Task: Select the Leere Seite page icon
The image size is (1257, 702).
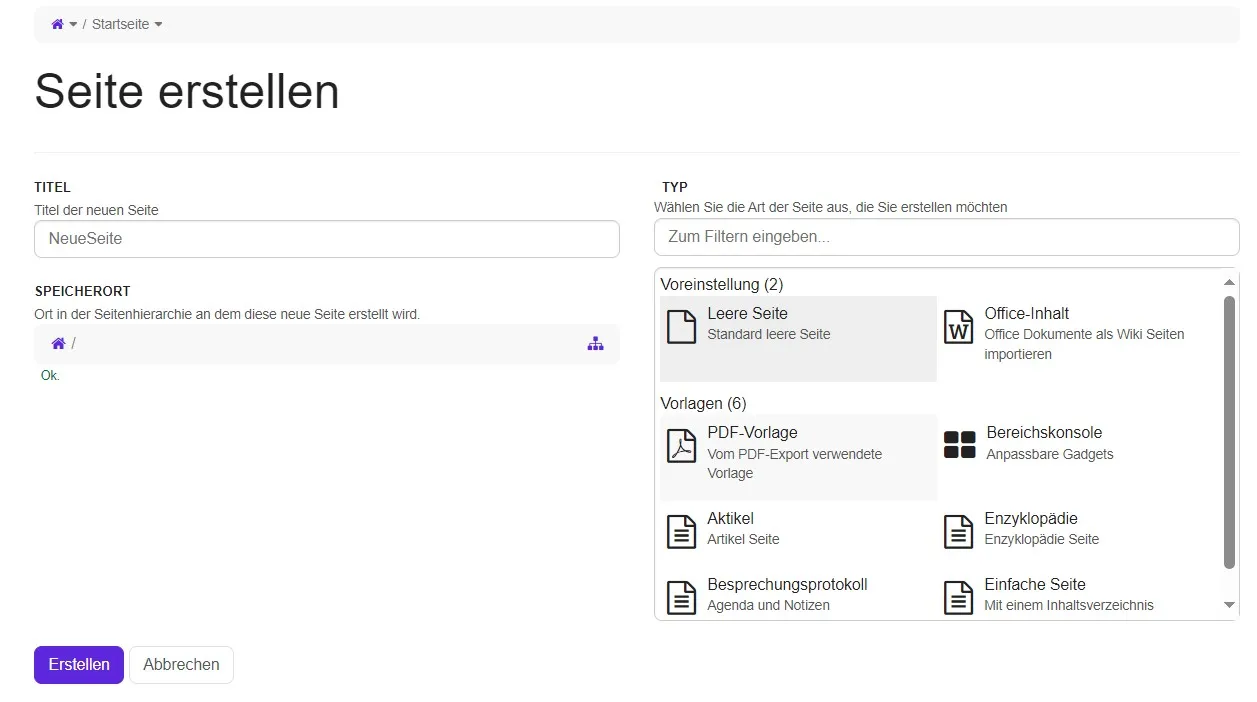Action: [681, 327]
